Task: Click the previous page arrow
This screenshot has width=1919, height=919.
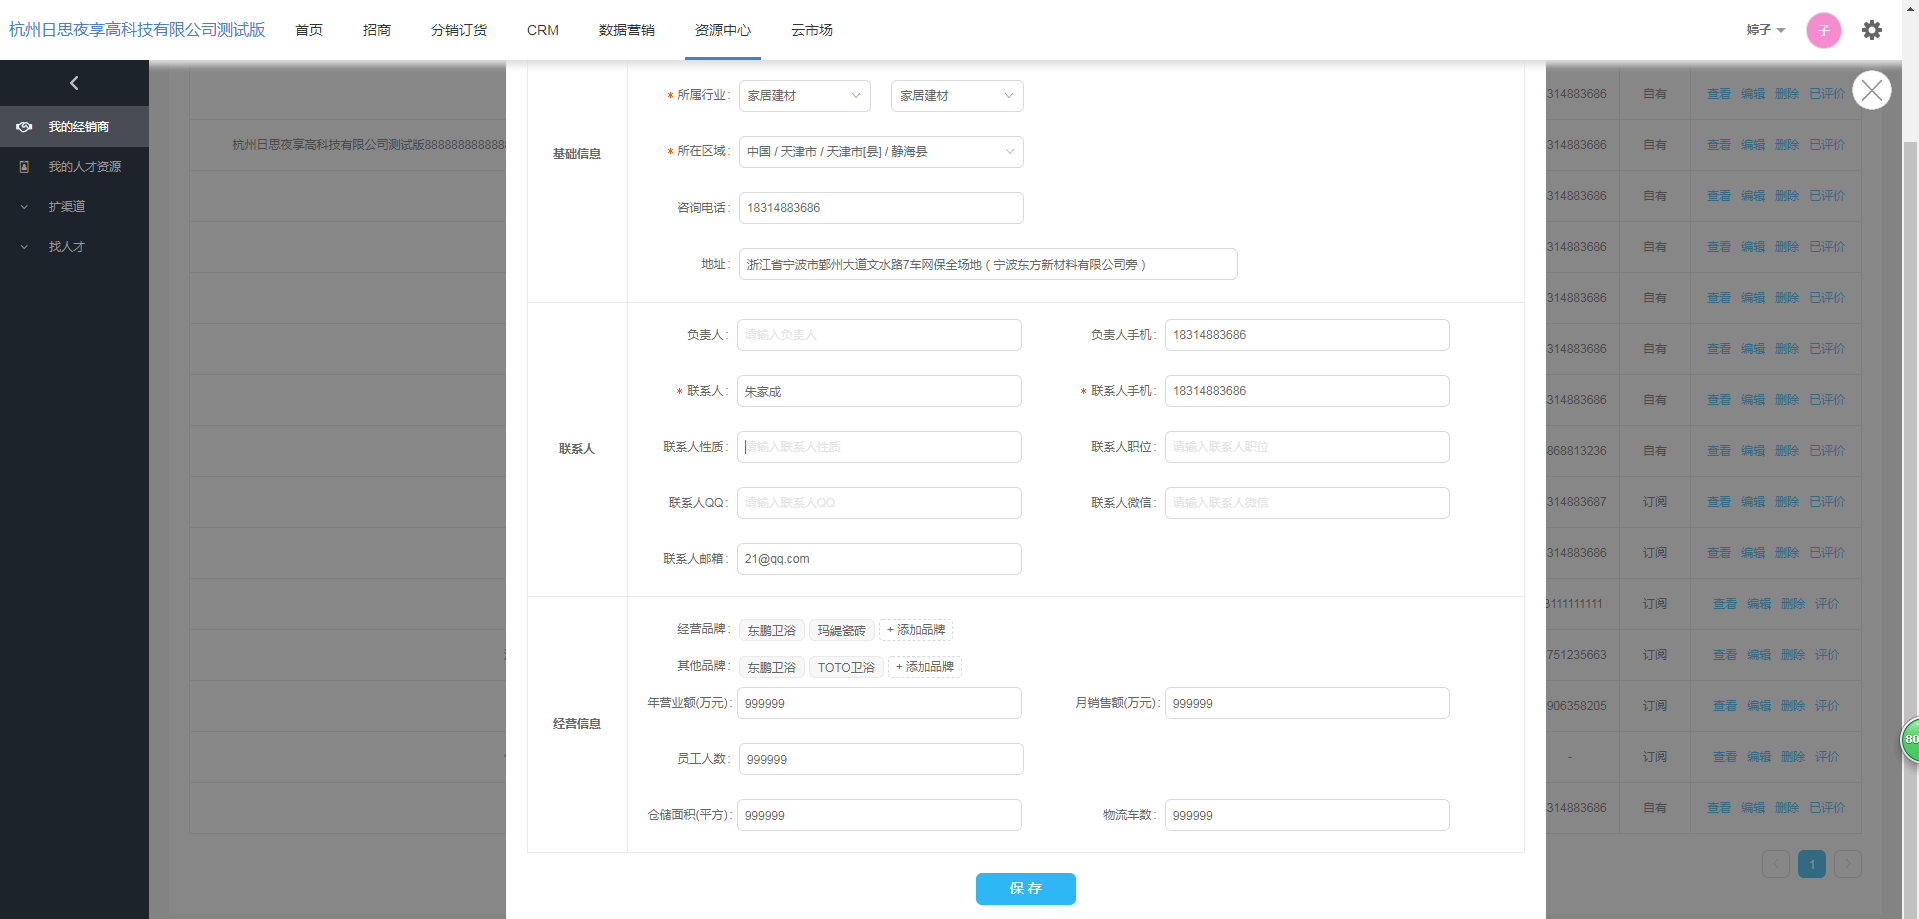Action: [x=1775, y=864]
